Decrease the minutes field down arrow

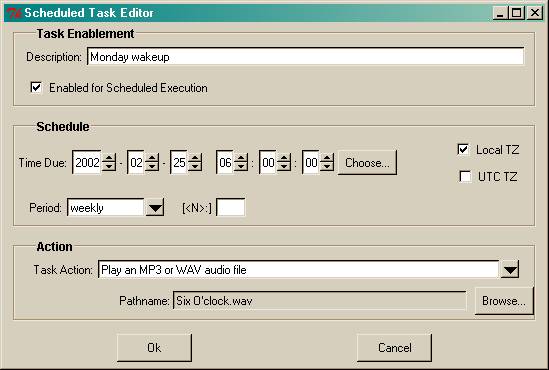click(284, 167)
